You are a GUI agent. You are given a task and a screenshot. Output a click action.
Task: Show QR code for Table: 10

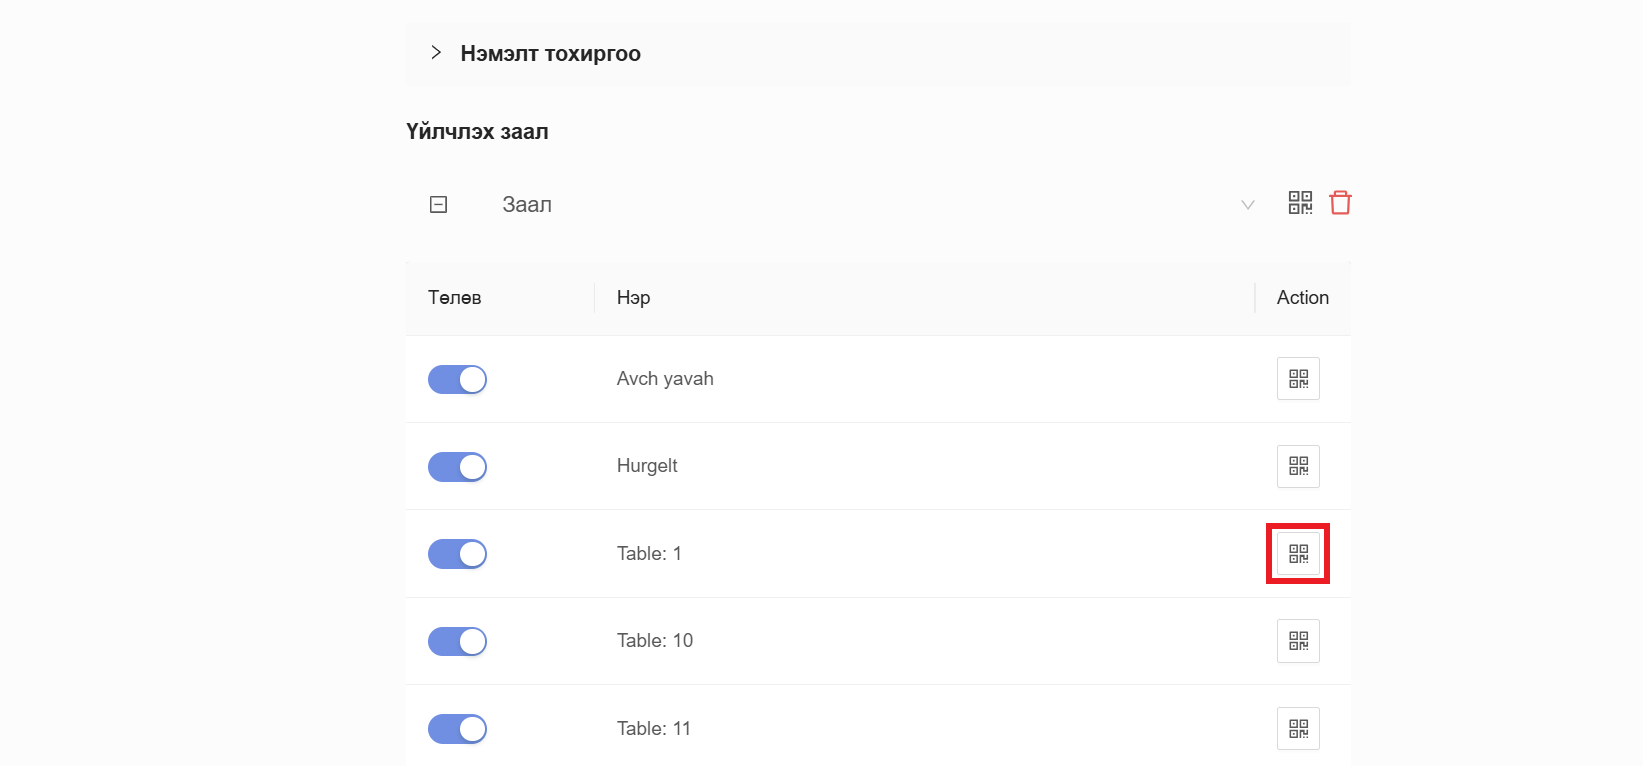[1298, 641]
